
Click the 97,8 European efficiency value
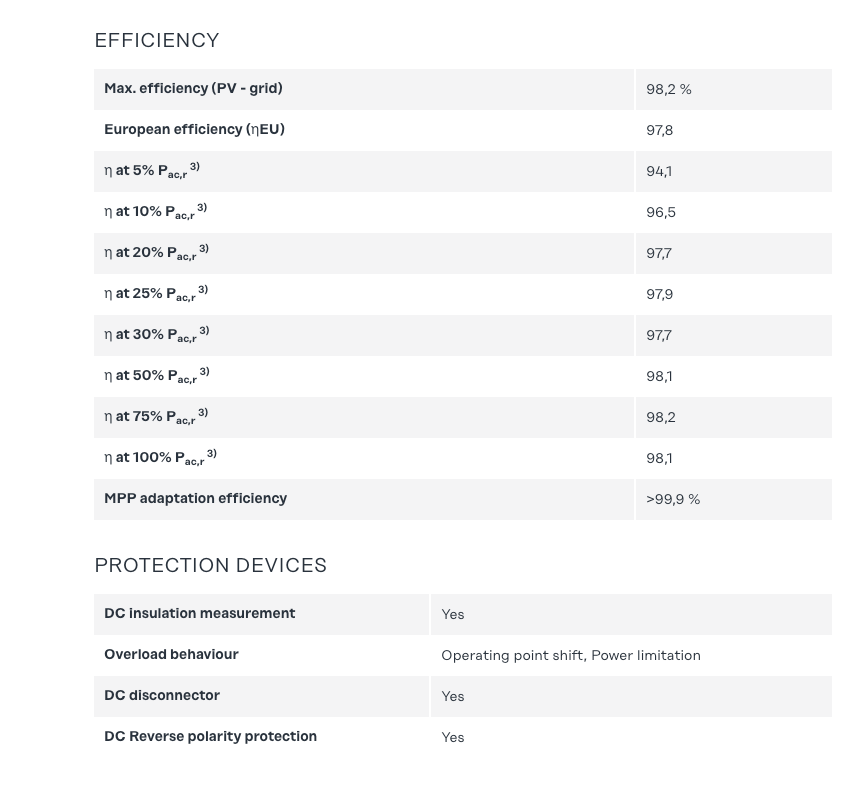point(659,131)
